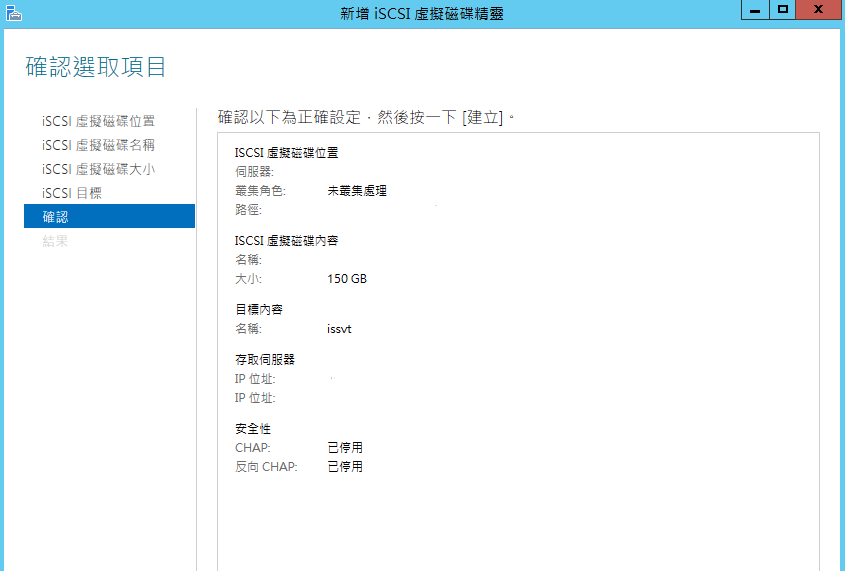Click the target name issvt
Screen dimensions: 845x571
click(x=339, y=329)
